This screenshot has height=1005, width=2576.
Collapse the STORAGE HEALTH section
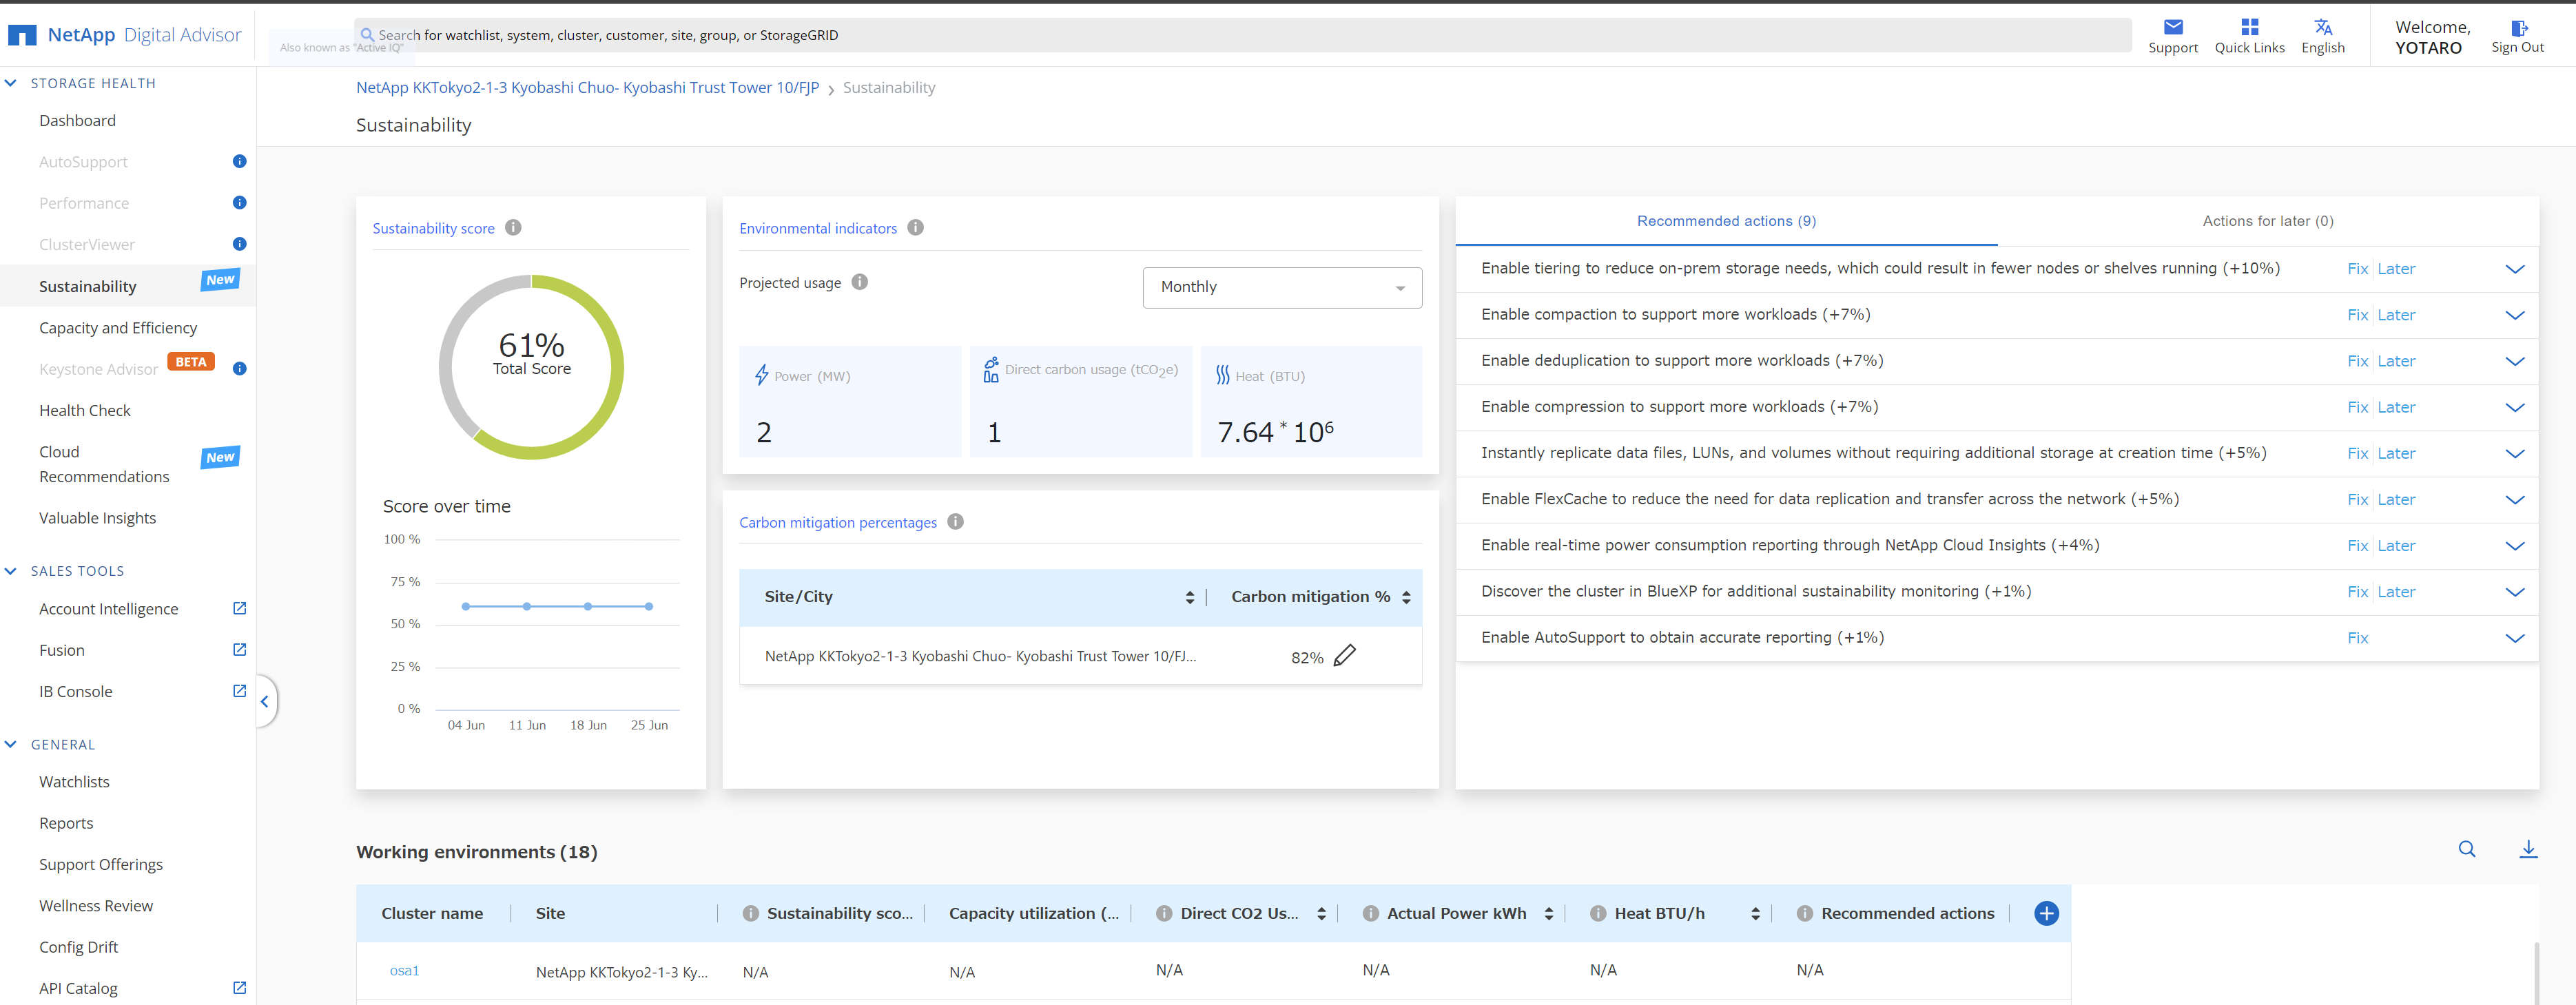[11, 83]
